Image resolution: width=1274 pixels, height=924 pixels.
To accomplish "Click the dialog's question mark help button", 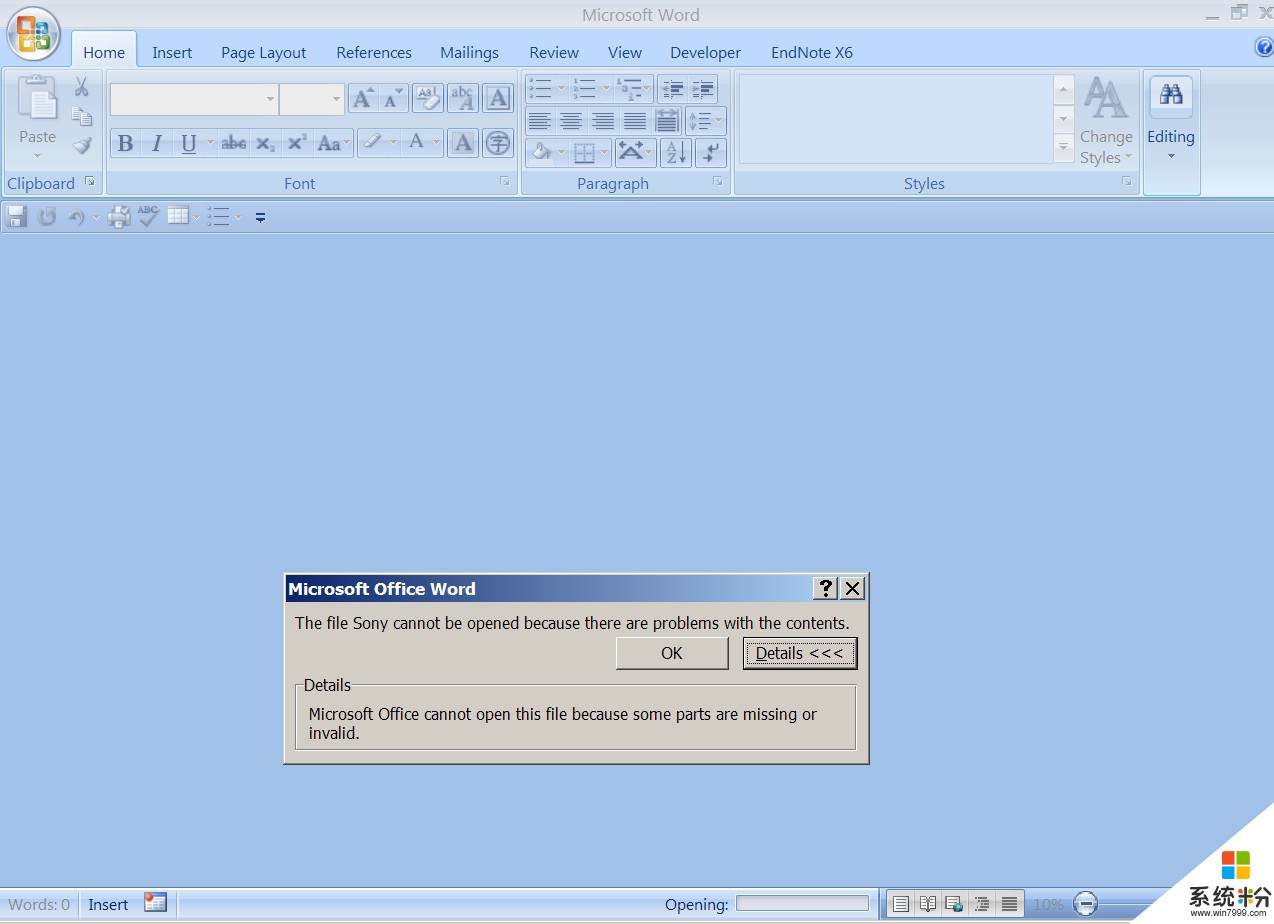I will 825,588.
